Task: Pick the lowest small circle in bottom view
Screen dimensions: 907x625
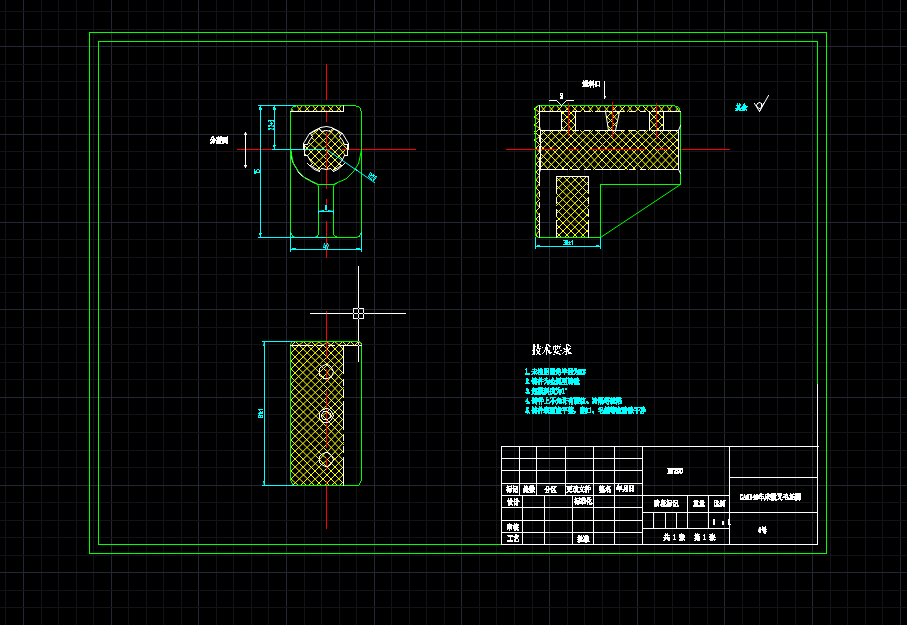Action: pyautogui.click(x=326, y=459)
